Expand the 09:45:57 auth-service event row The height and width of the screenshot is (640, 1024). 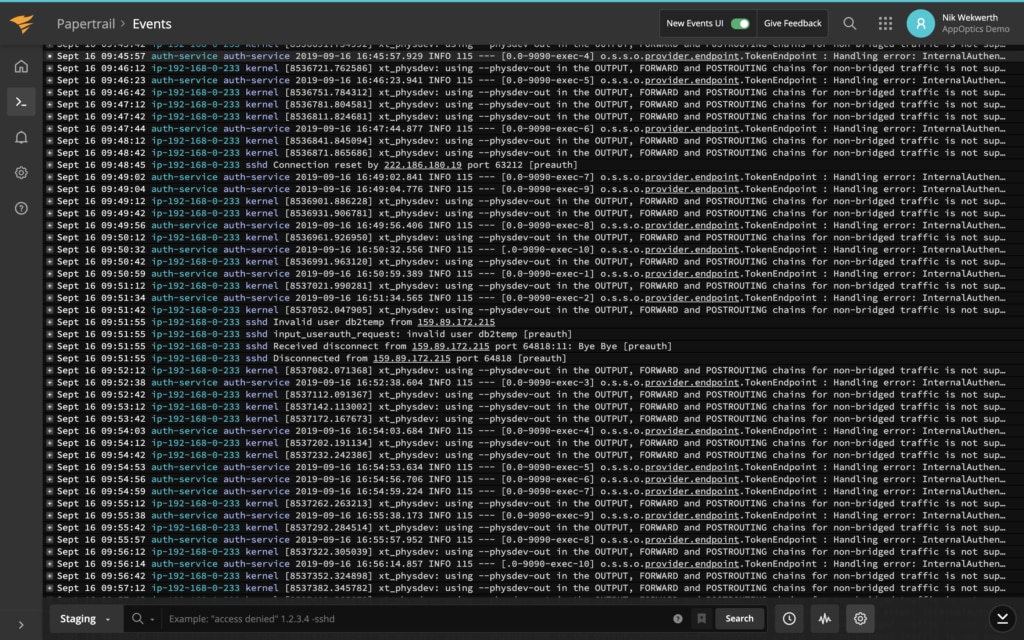tap(50, 56)
